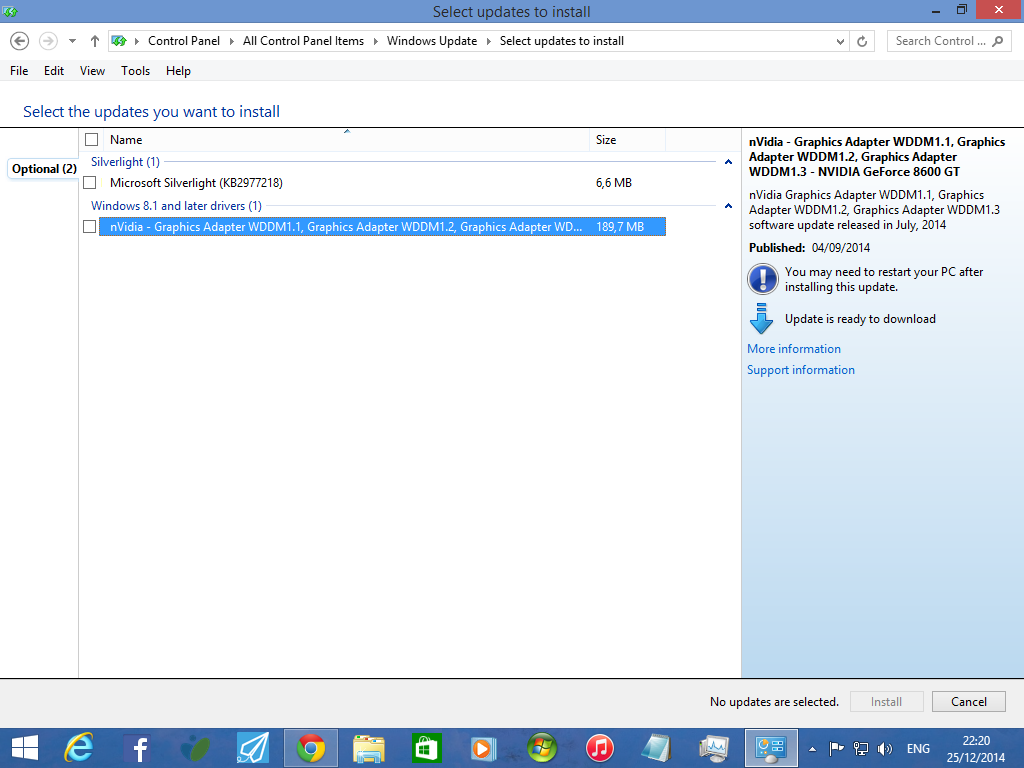Go up one level with Up arrow

[x=95, y=41]
